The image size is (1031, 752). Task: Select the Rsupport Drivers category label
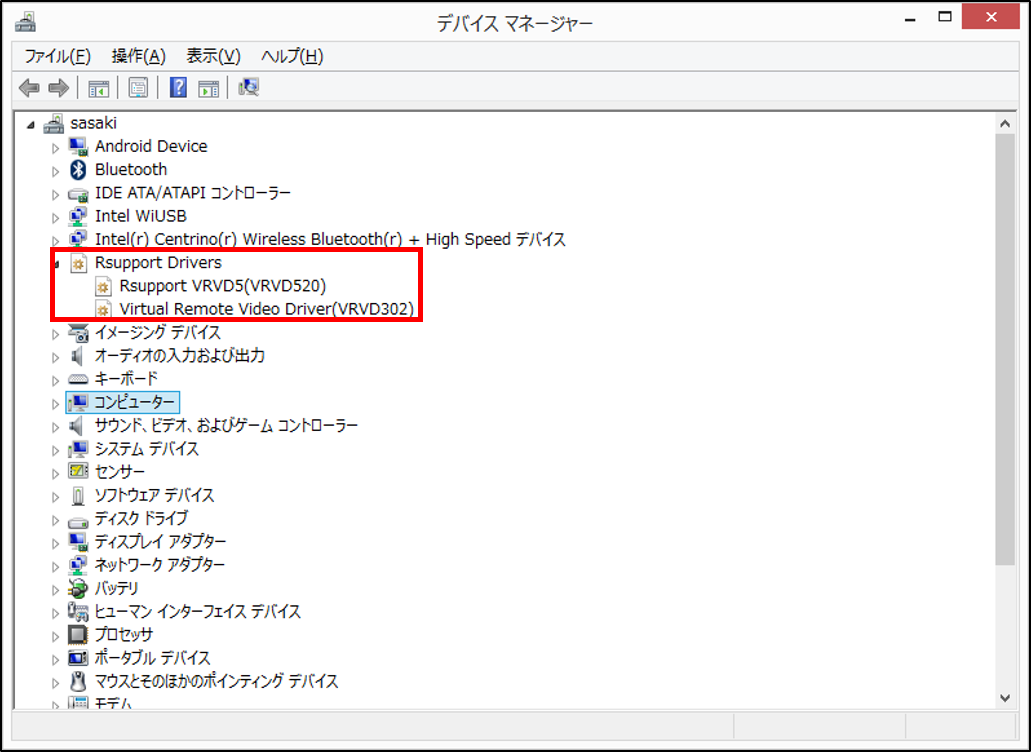158,262
